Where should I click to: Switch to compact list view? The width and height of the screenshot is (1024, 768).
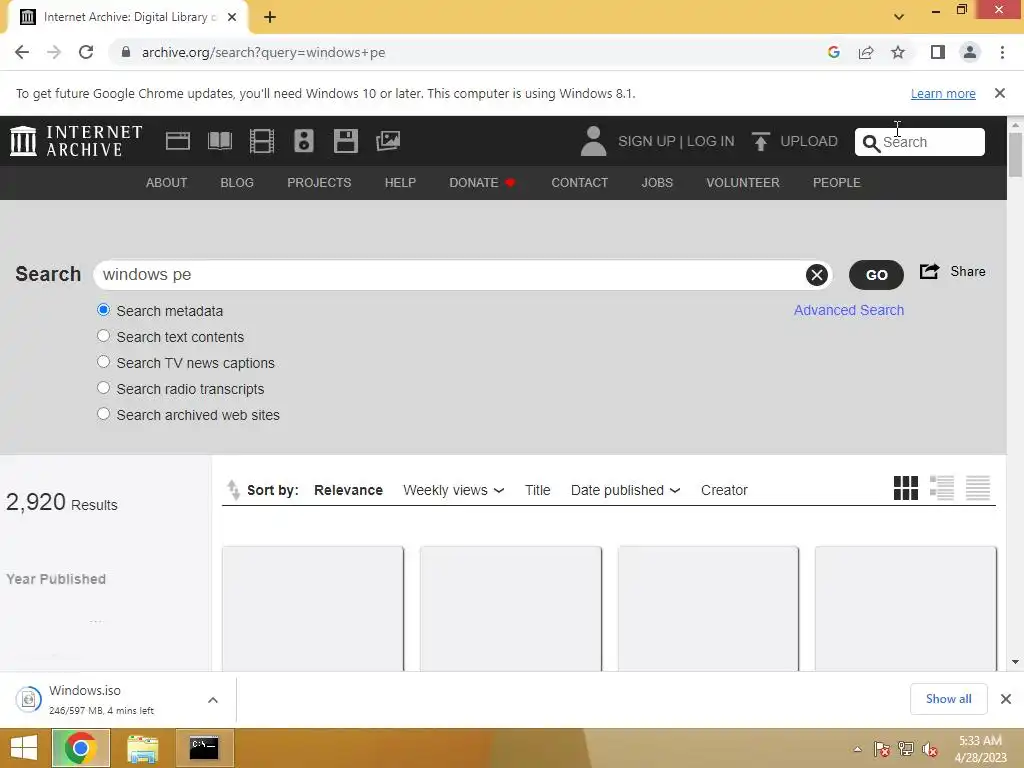[978, 488]
